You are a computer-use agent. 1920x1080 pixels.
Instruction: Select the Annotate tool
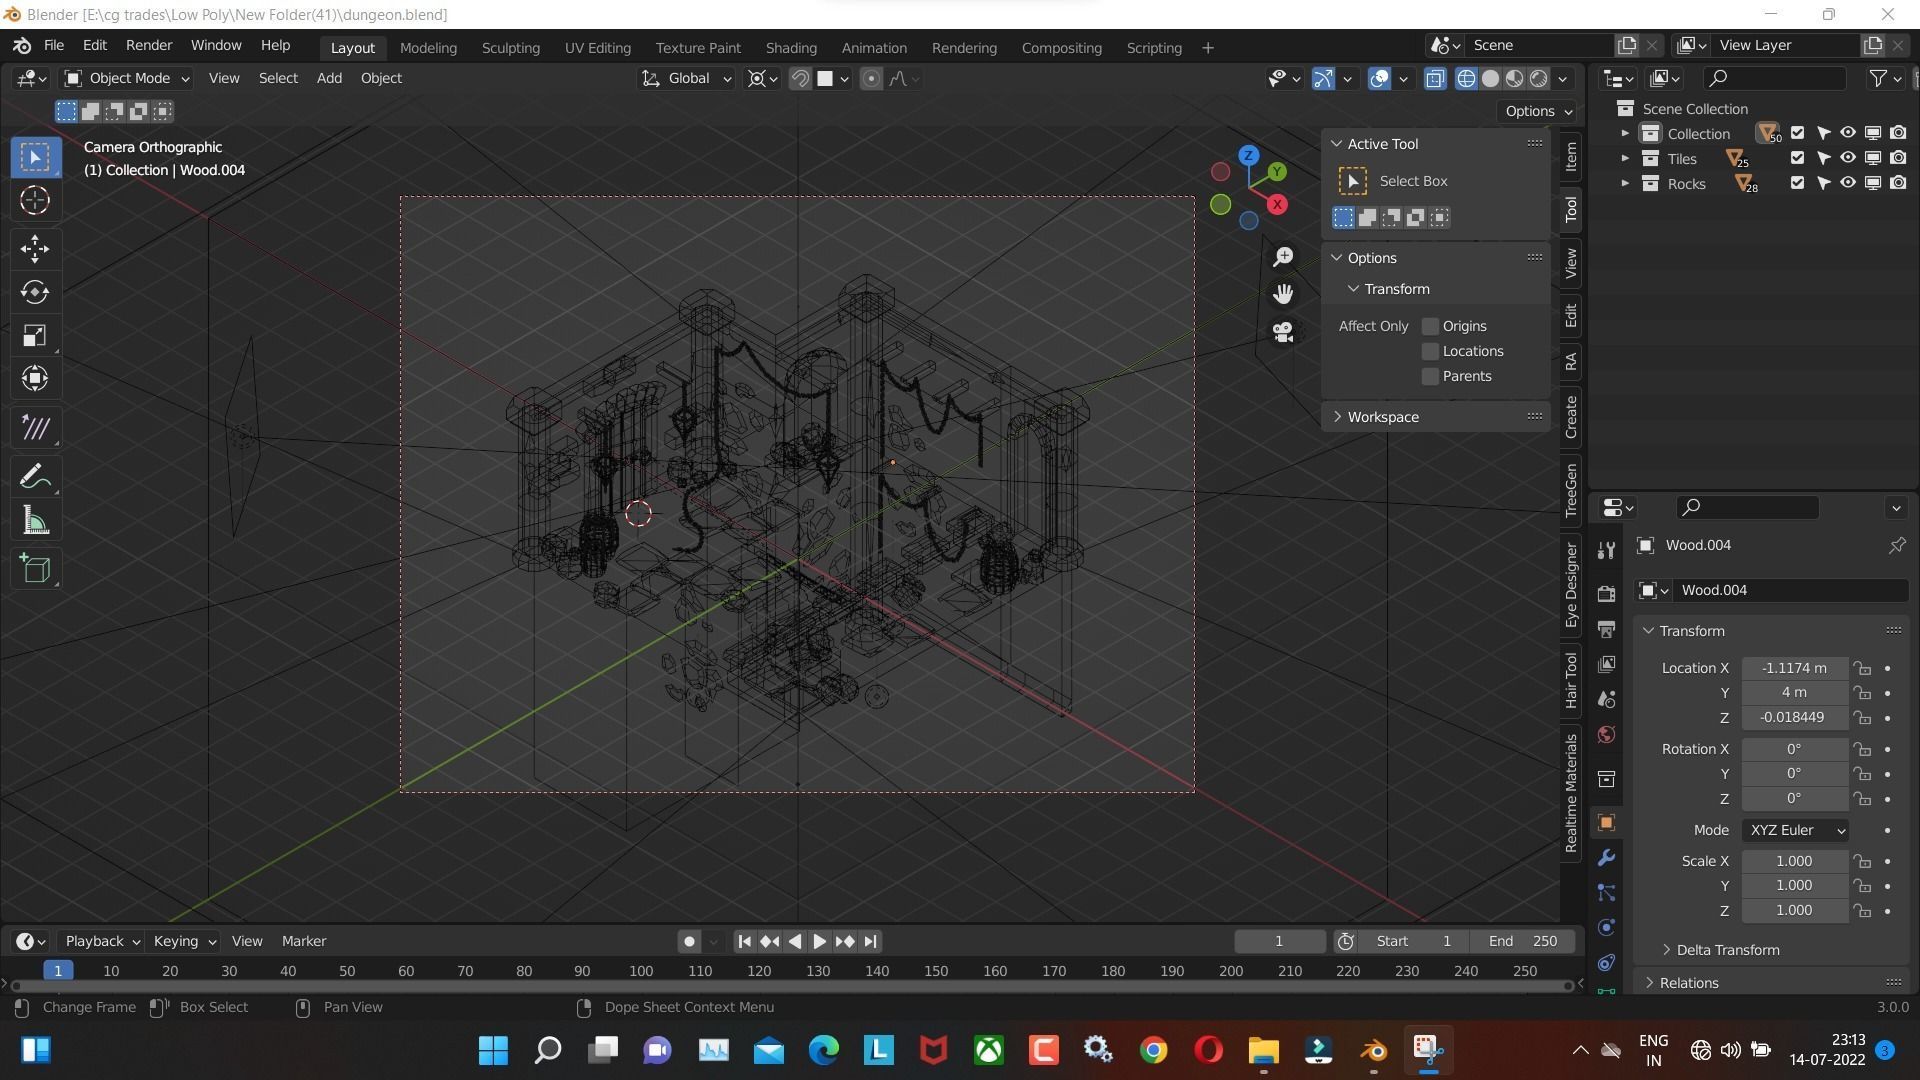[34, 475]
